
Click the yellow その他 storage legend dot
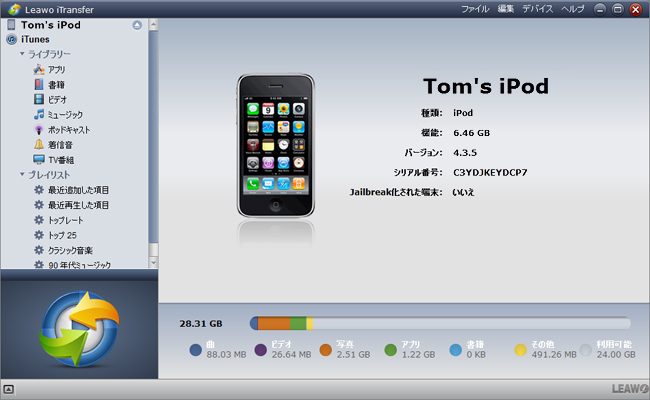[521, 350]
